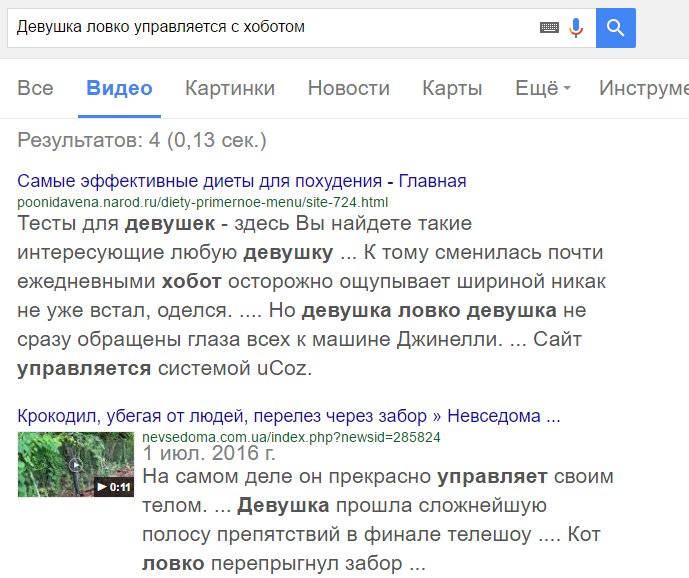Click the blue magnifier search button
Image resolution: width=689 pixels, height=578 pixels.
(x=616, y=28)
